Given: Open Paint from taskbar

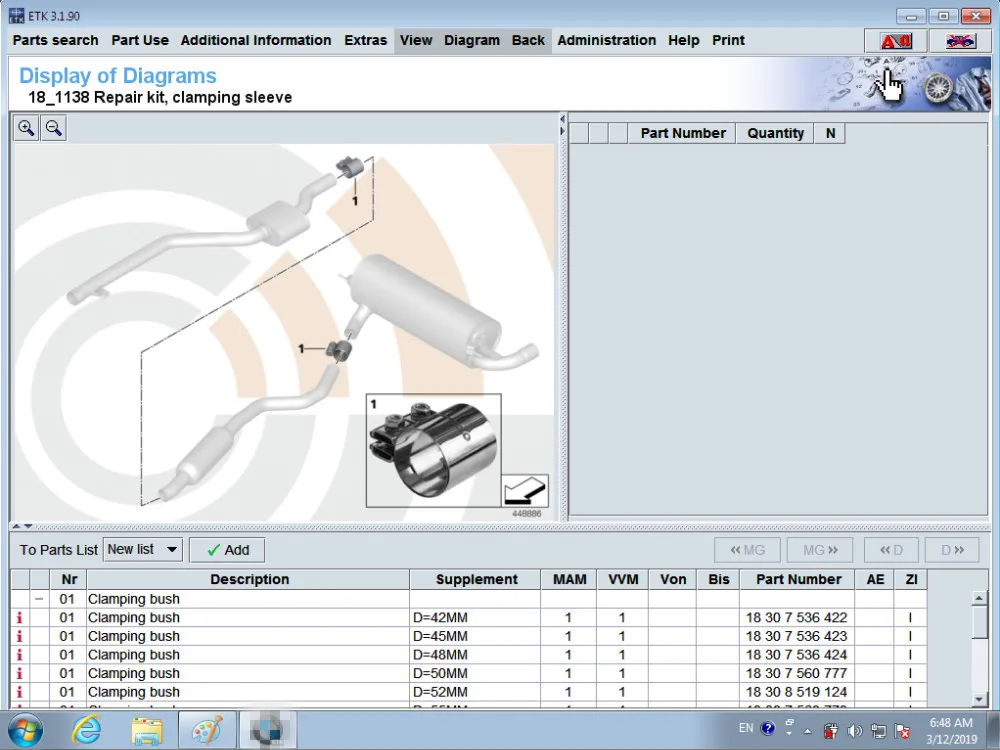Looking at the screenshot, I should 207,730.
